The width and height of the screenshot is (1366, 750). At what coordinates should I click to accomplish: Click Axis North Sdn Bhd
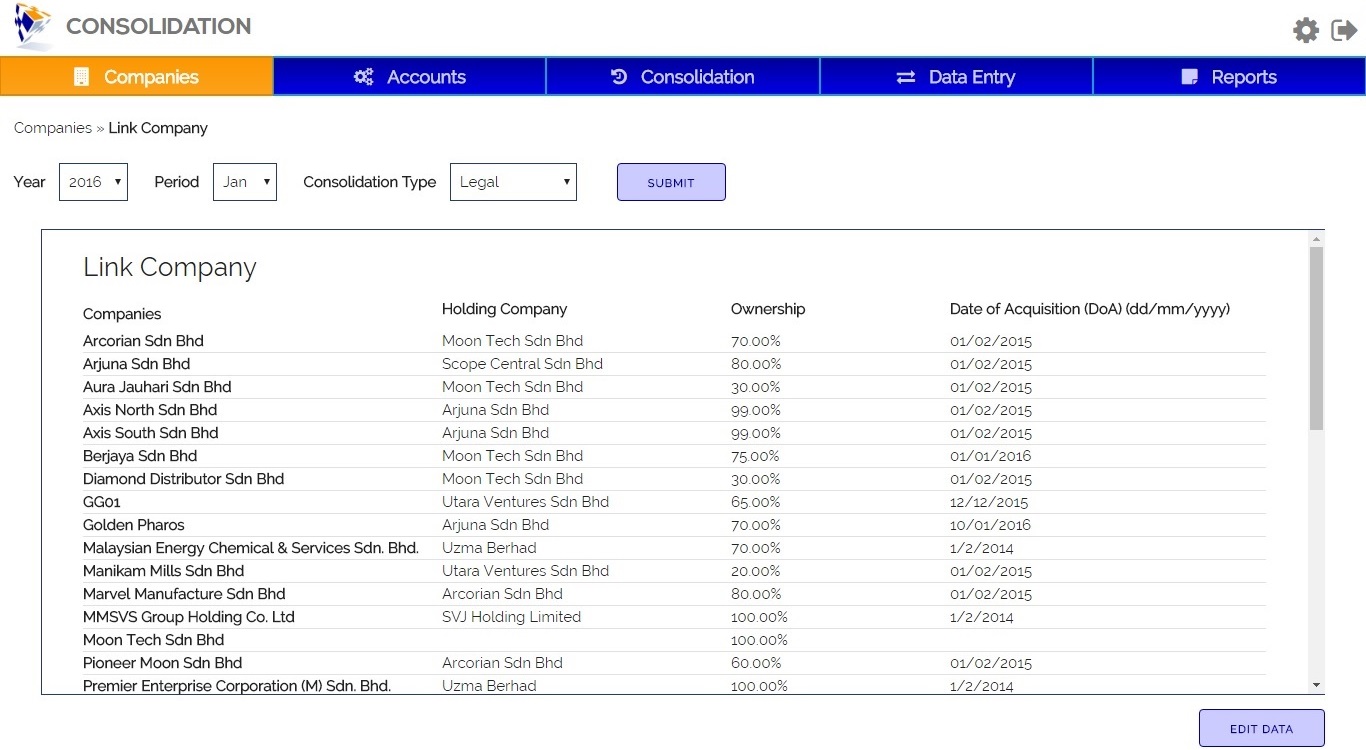tap(150, 410)
